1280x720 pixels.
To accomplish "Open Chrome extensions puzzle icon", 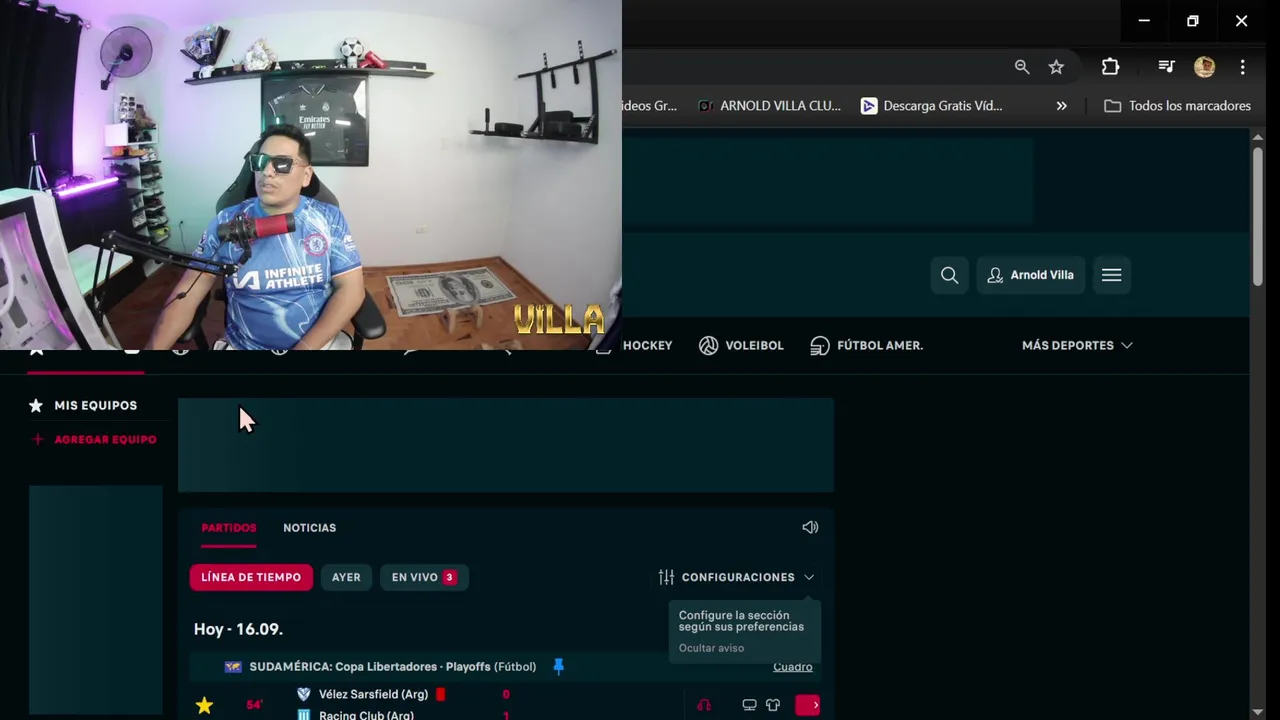I will coord(1110,67).
